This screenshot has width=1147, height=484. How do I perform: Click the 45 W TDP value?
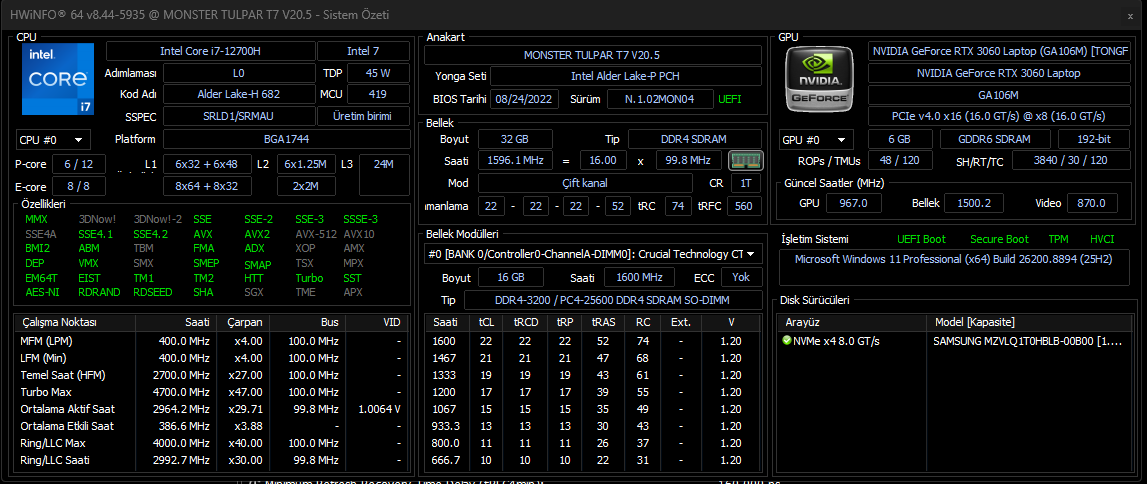[x=378, y=73]
